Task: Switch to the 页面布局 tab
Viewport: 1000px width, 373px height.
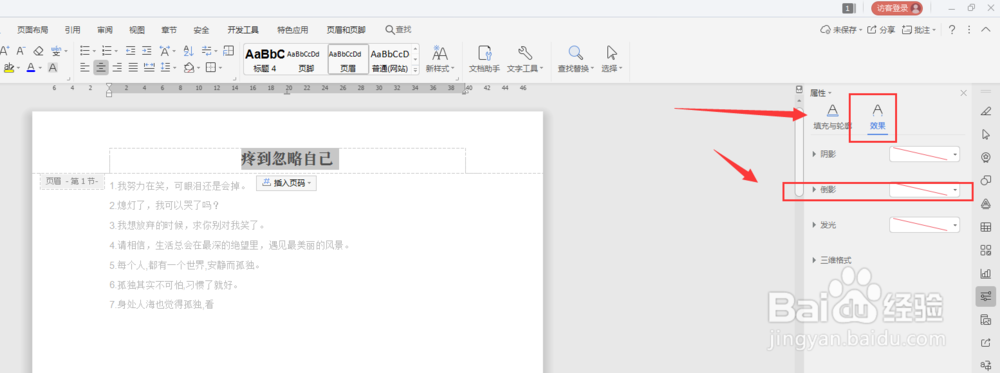Action: click(x=33, y=29)
